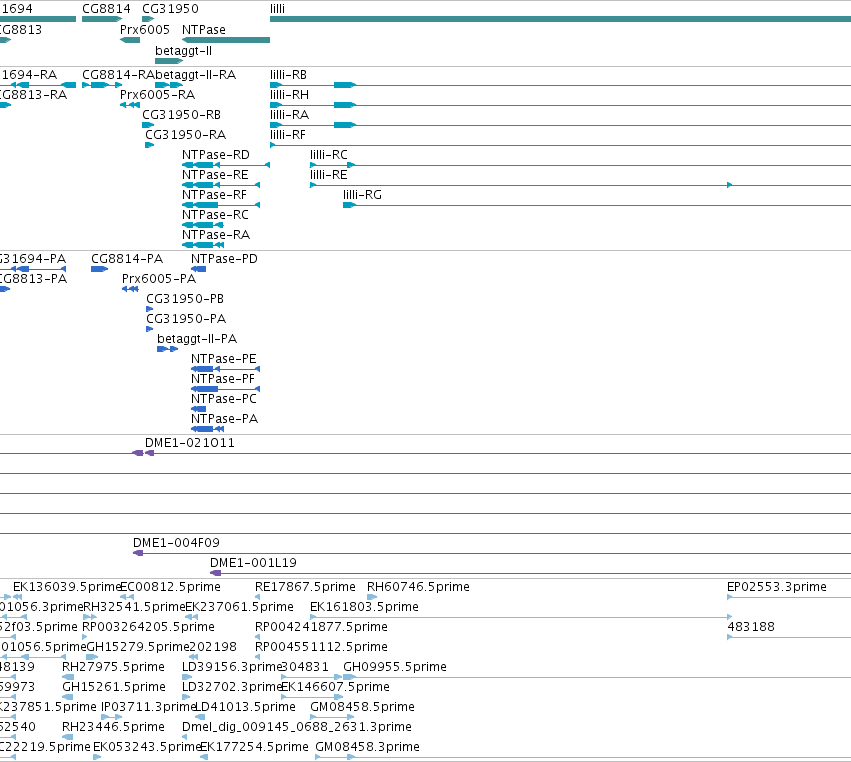Select EST RP004551112.5prime
851x762 pixels.
(x=321, y=647)
